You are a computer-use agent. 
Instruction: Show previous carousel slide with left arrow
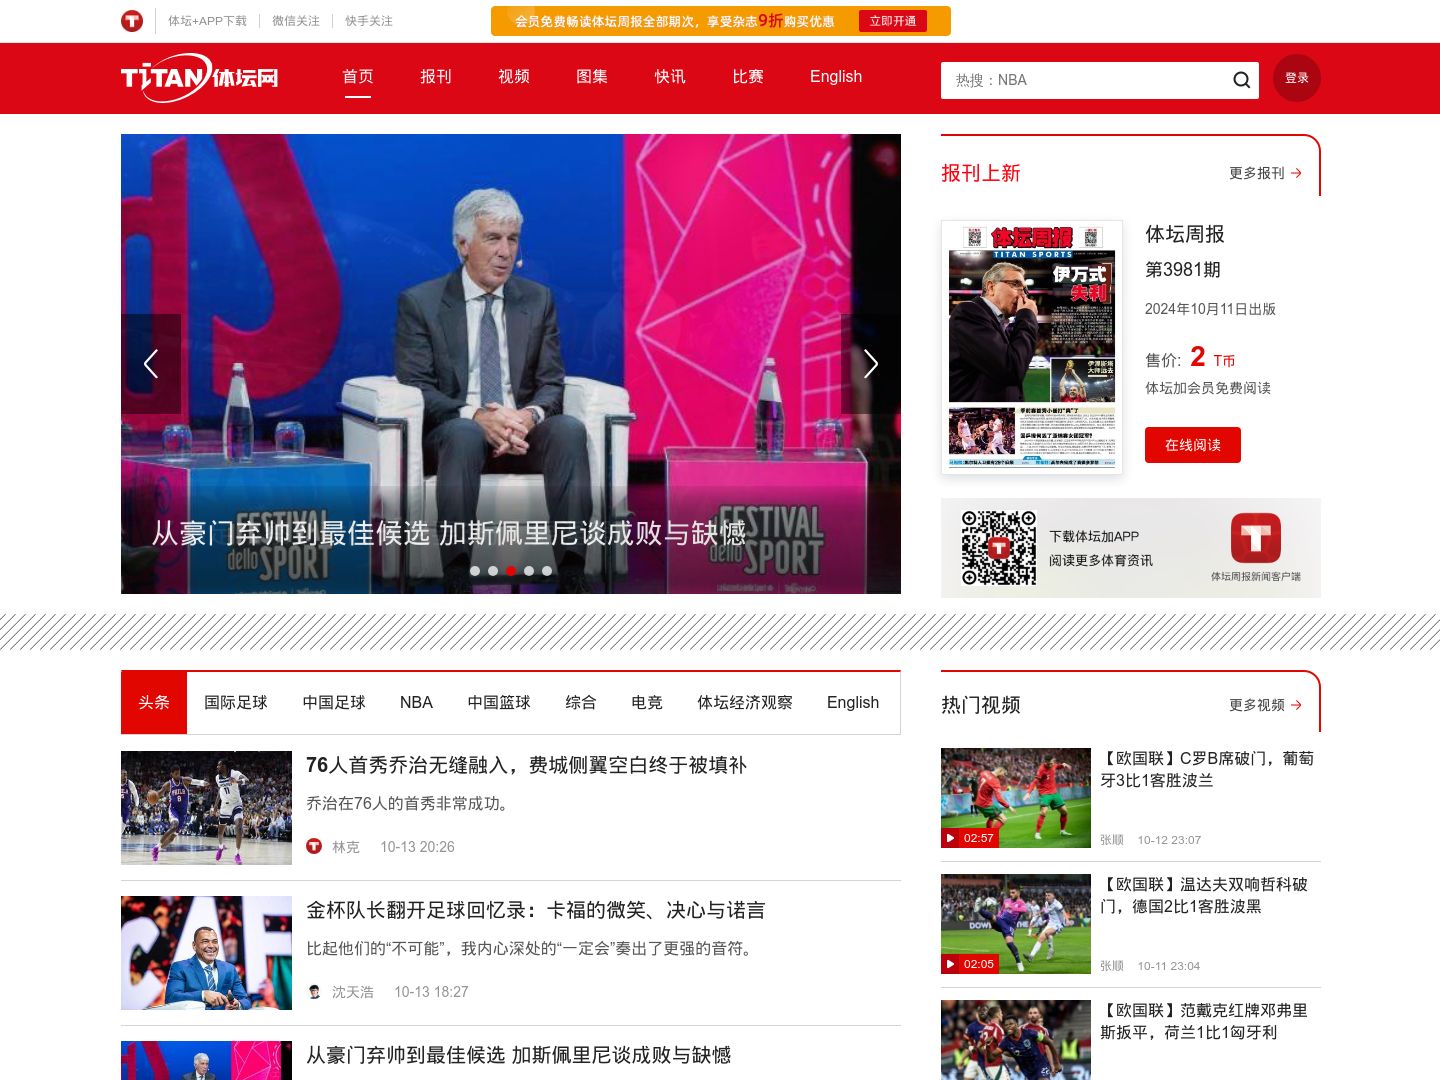[x=151, y=364]
